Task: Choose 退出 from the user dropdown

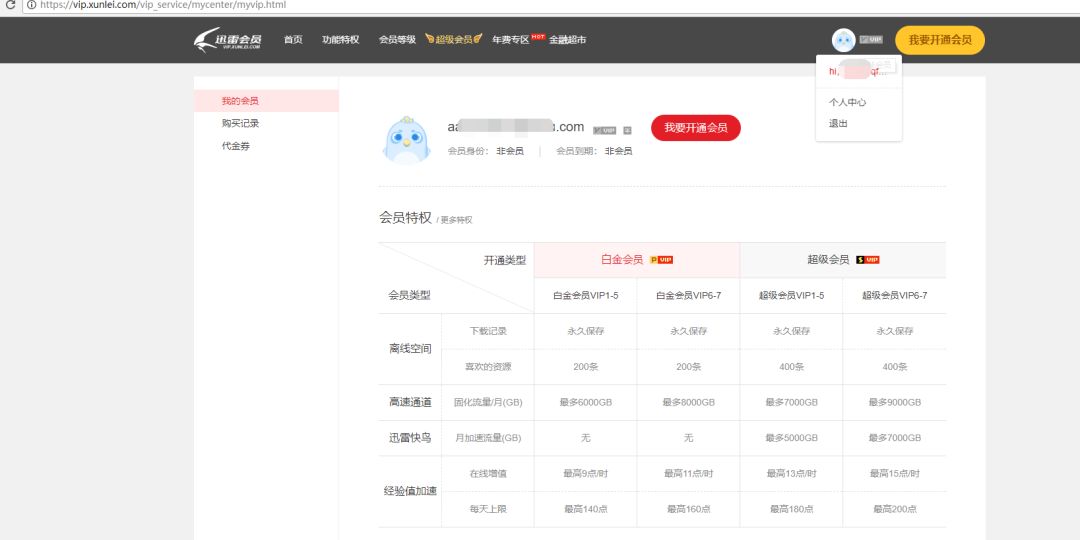Action: tap(838, 124)
